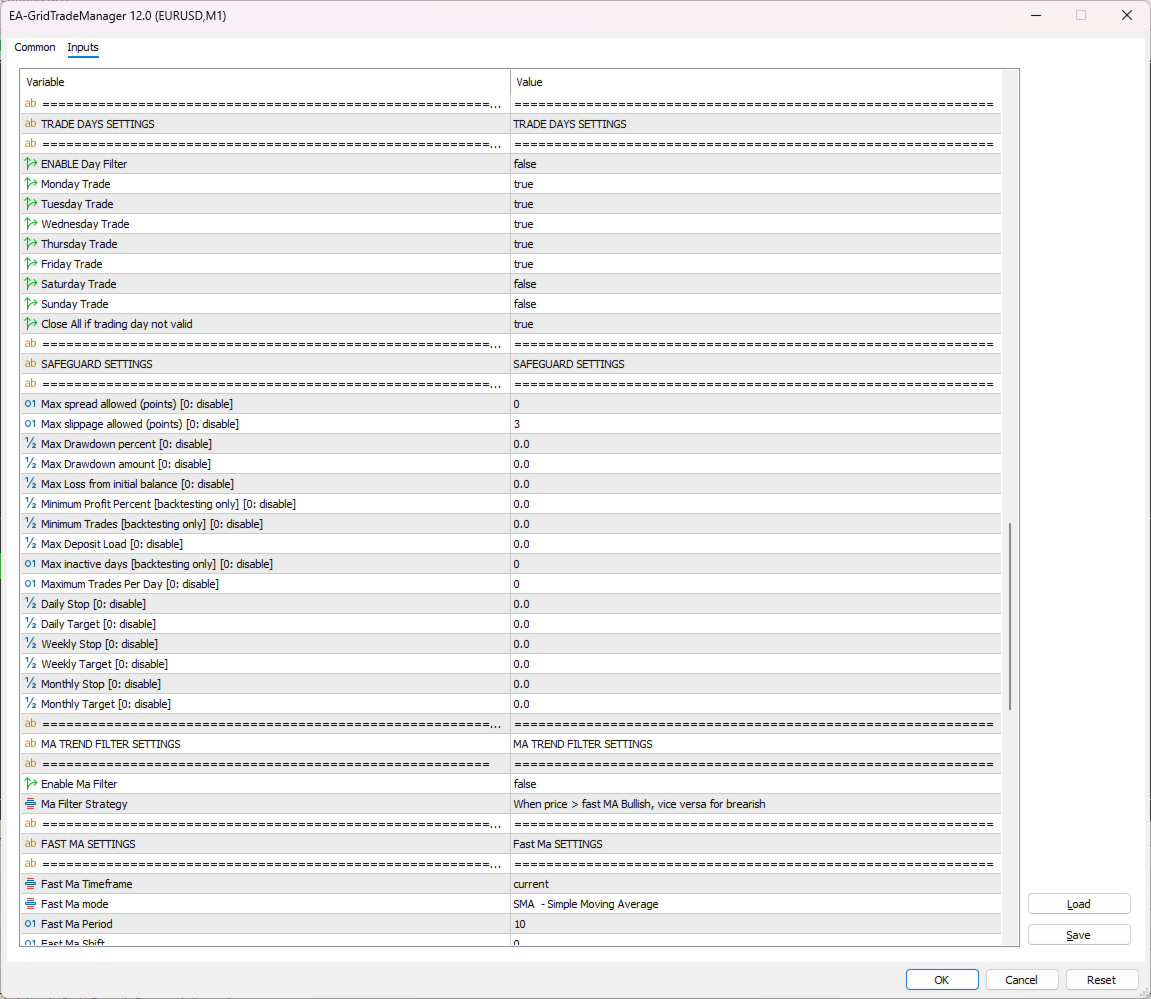This screenshot has height=999, width=1151.
Task: Click the enum icon beside Fast Ma Timeframe
Action: (30, 884)
